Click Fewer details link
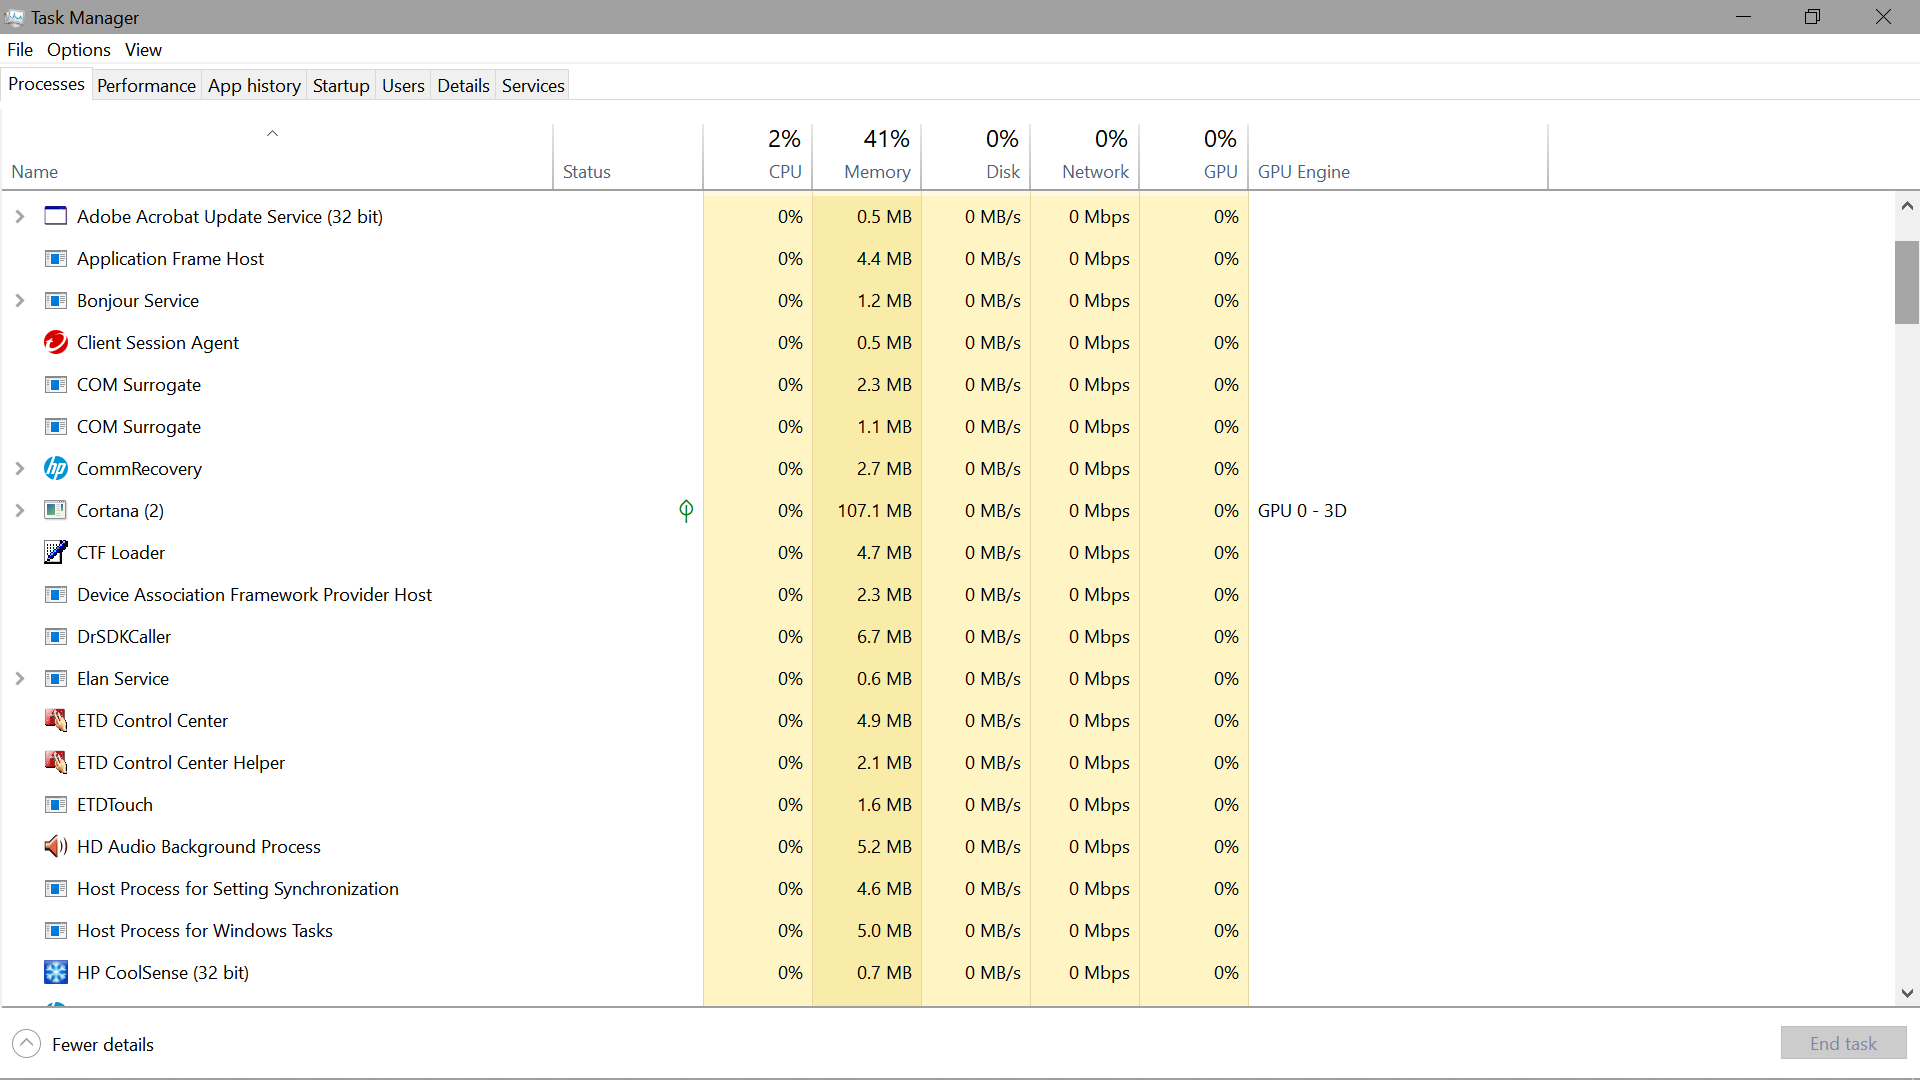This screenshot has width=1920, height=1080. point(103,1044)
